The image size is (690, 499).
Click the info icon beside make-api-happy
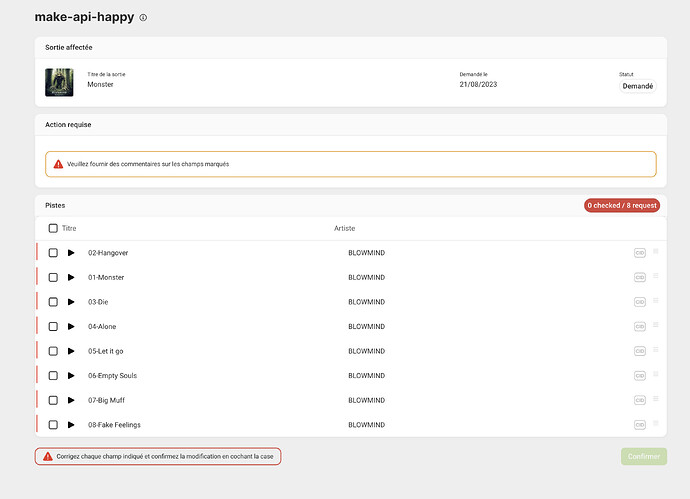pyautogui.click(x=143, y=18)
